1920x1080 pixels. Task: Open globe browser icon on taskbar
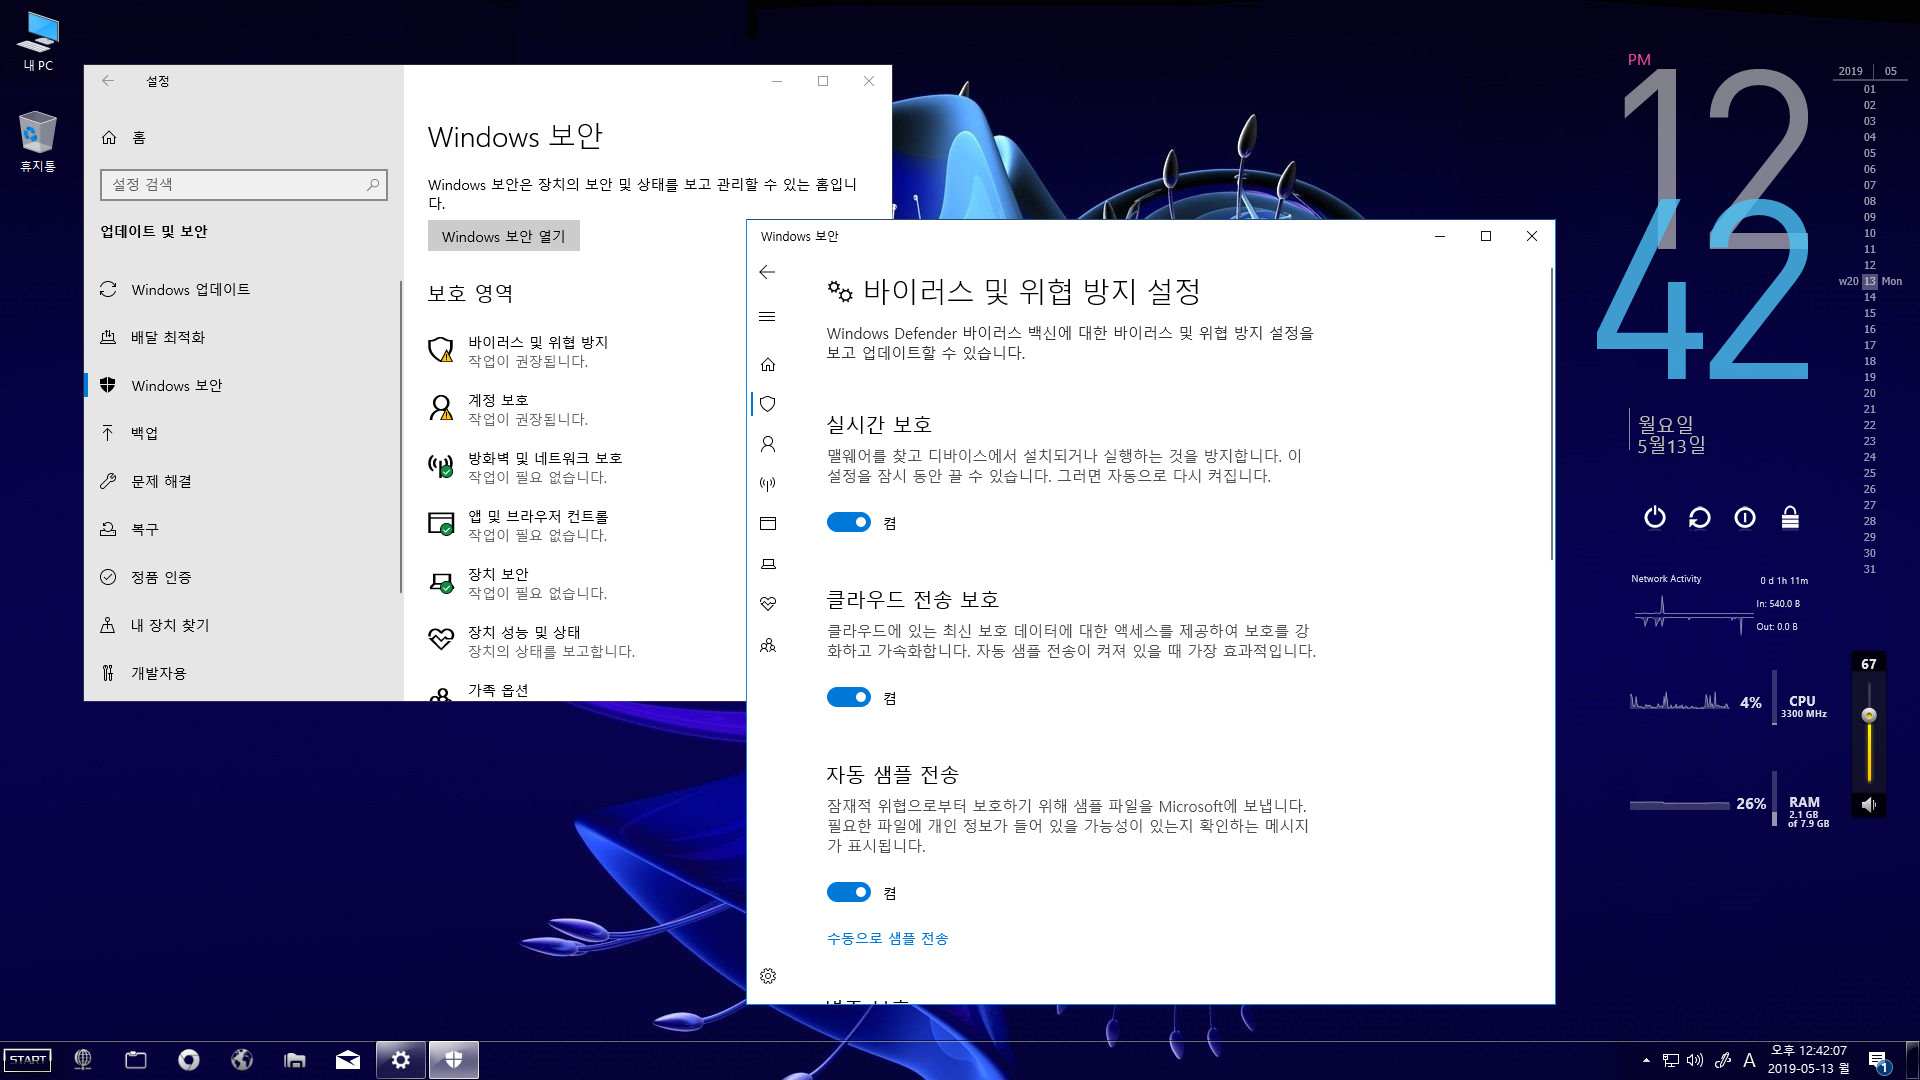point(83,1060)
